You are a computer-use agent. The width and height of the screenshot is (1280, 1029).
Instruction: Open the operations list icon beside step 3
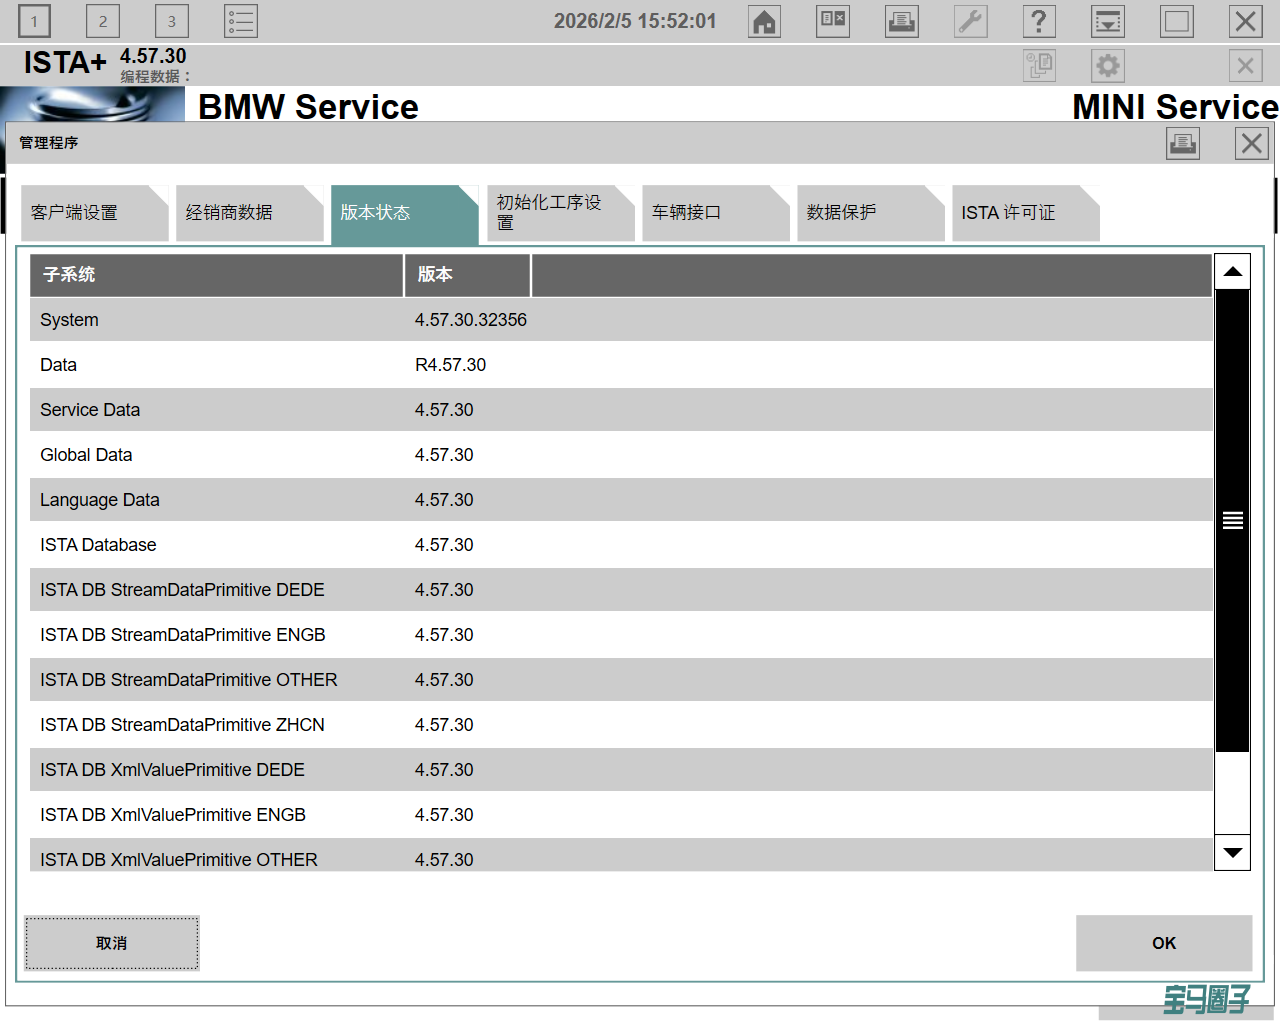click(x=241, y=21)
